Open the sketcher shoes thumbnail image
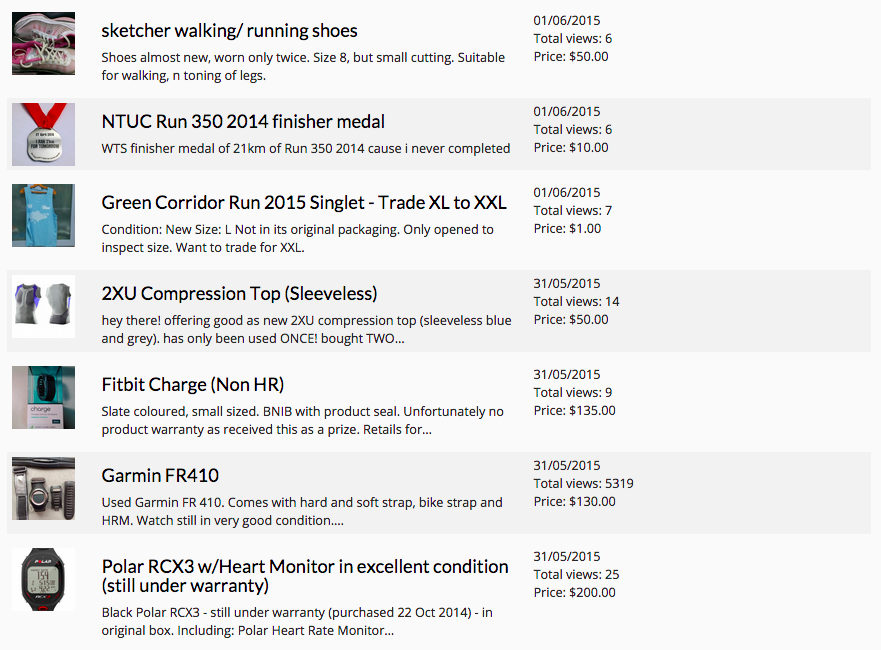This screenshot has height=650, width=881. coord(43,43)
